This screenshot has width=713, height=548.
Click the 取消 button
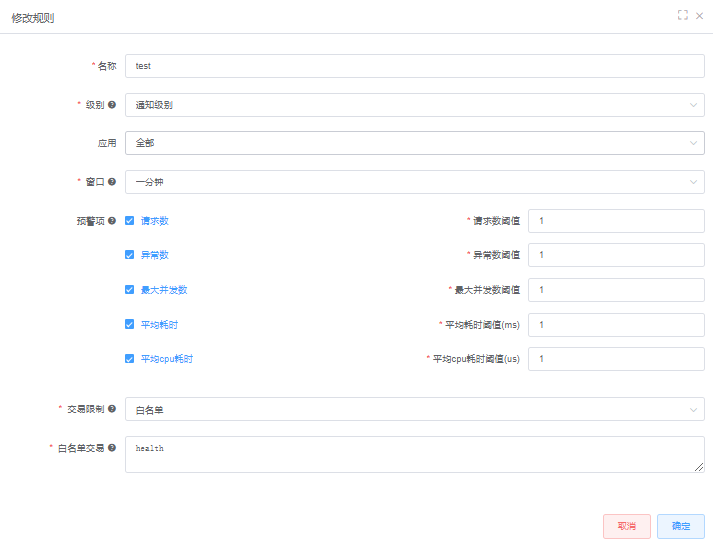coord(627,526)
